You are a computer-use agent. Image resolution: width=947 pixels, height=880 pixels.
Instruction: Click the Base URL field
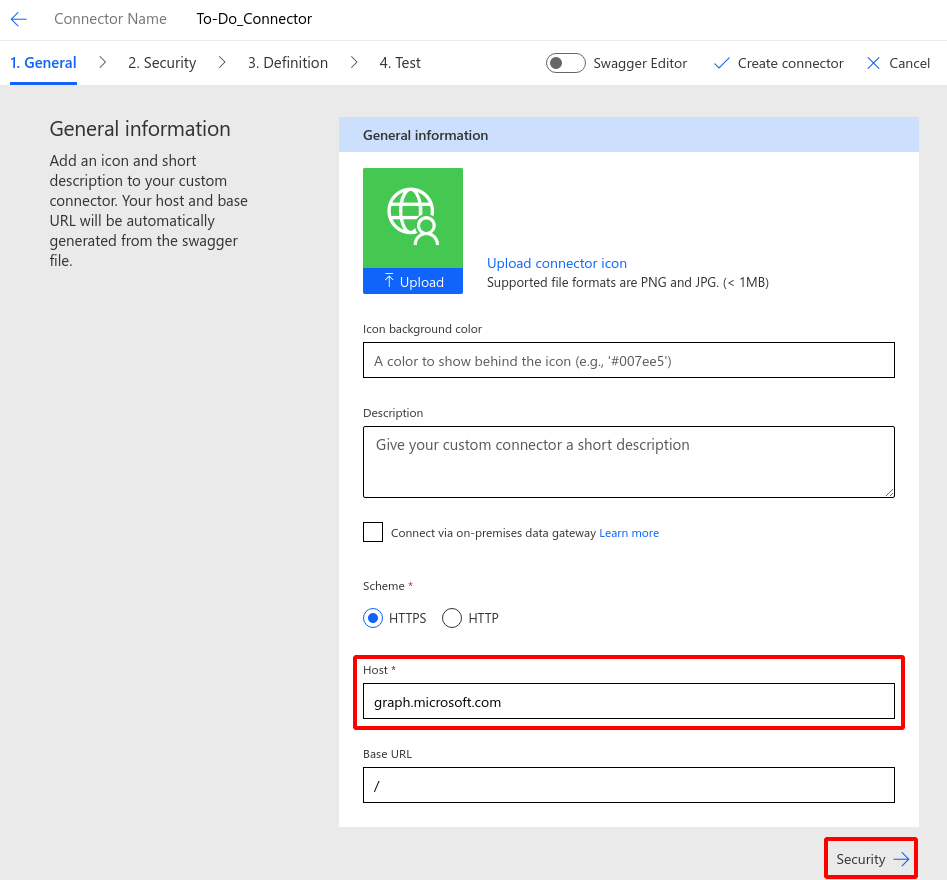pyautogui.click(x=629, y=785)
